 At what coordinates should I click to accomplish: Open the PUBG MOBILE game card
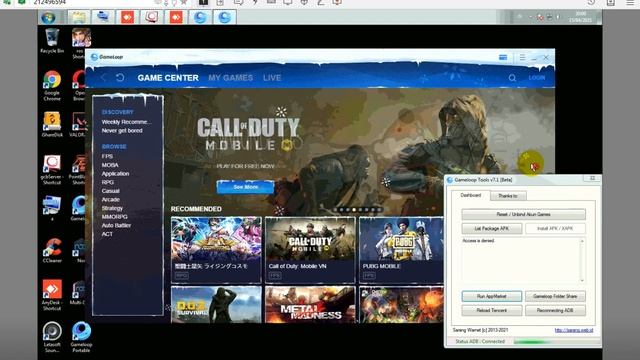(x=401, y=250)
